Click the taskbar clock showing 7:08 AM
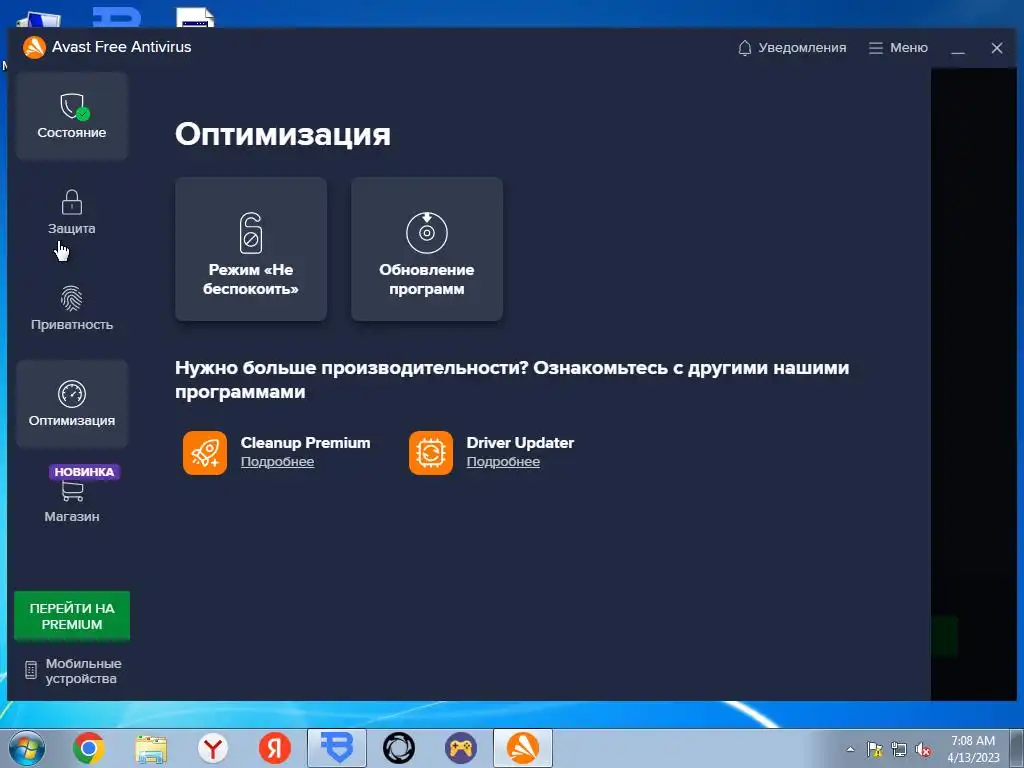The height and width of the screenshot is (768, 1024). 973,749
